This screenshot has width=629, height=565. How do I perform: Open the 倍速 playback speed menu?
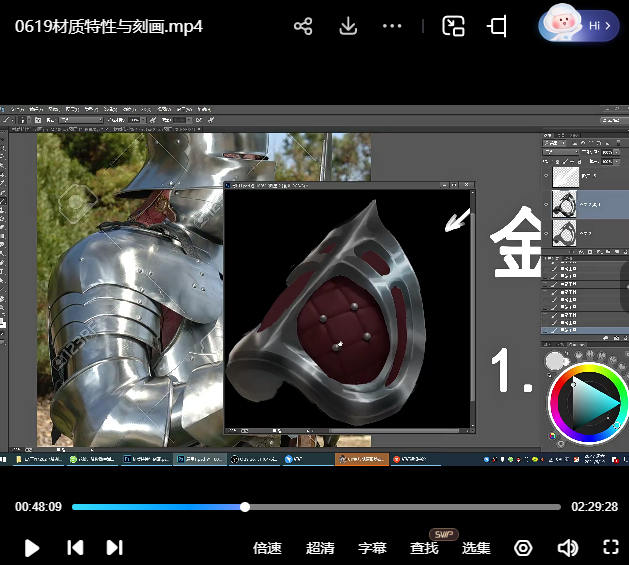pyautogui.click(x=267, y=548)
